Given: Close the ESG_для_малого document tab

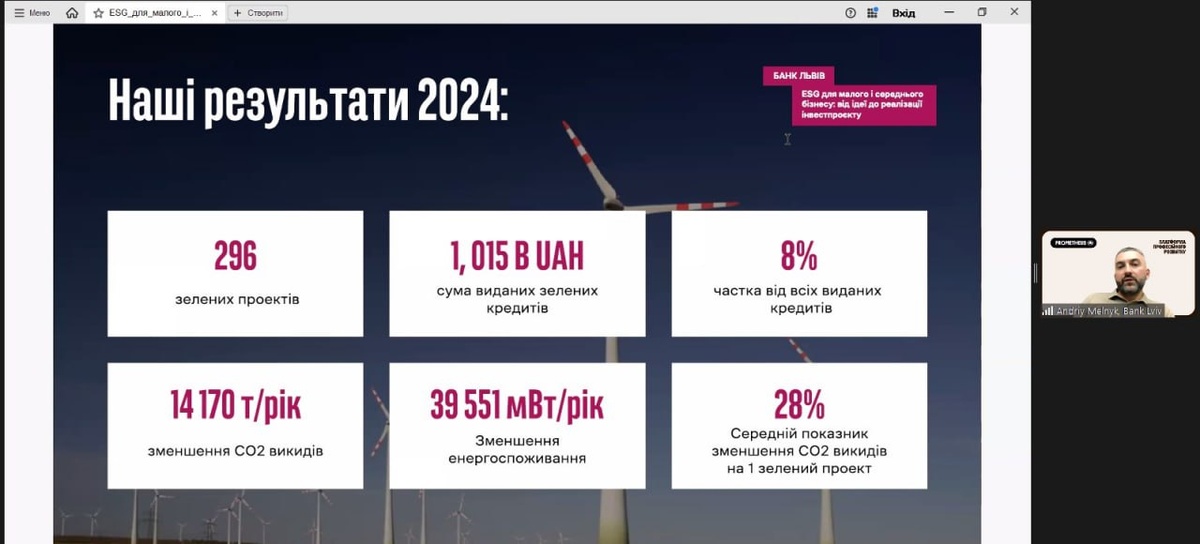Looking at the screenshot, I should 214,13.
